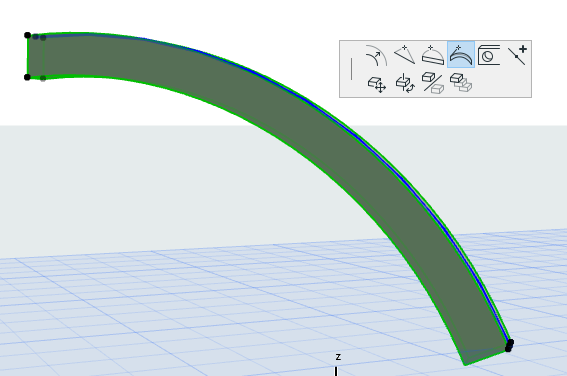567x376 pixels.
Task: Select the Offset Curved Edge pet palette option
Action: [376, 55]
